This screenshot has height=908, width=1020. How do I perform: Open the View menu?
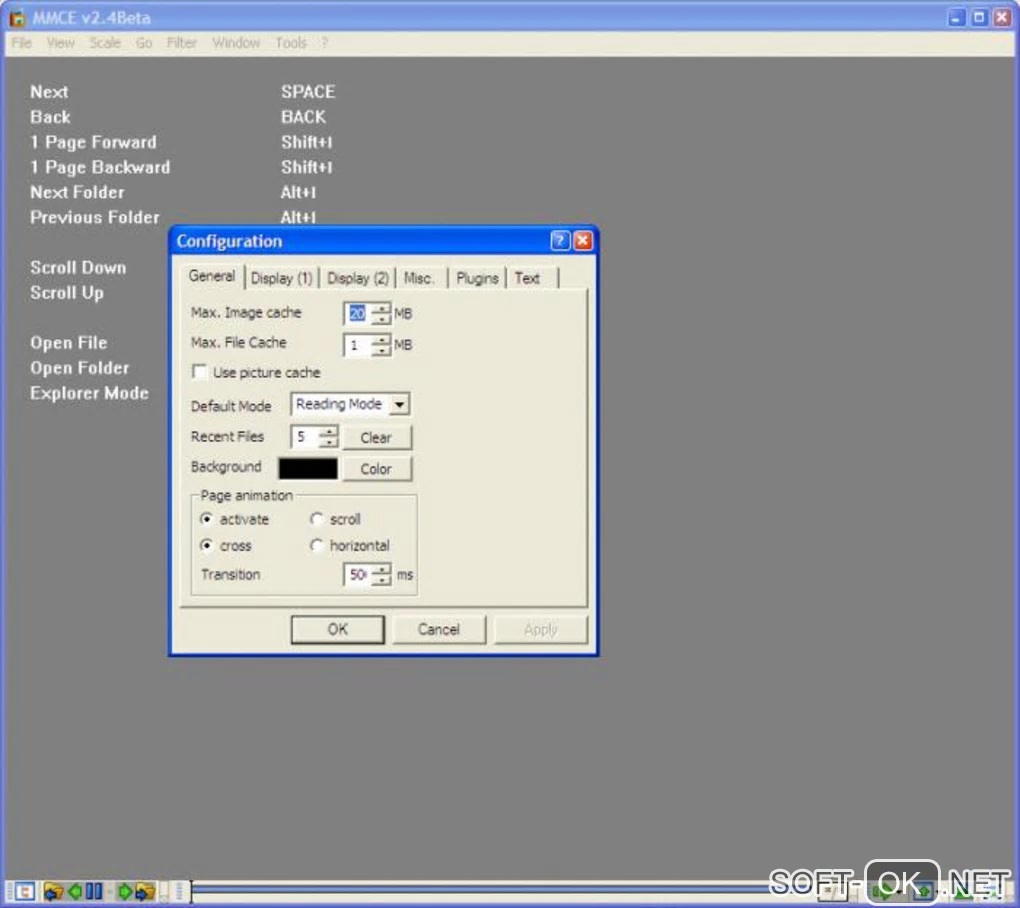[60, 43]
